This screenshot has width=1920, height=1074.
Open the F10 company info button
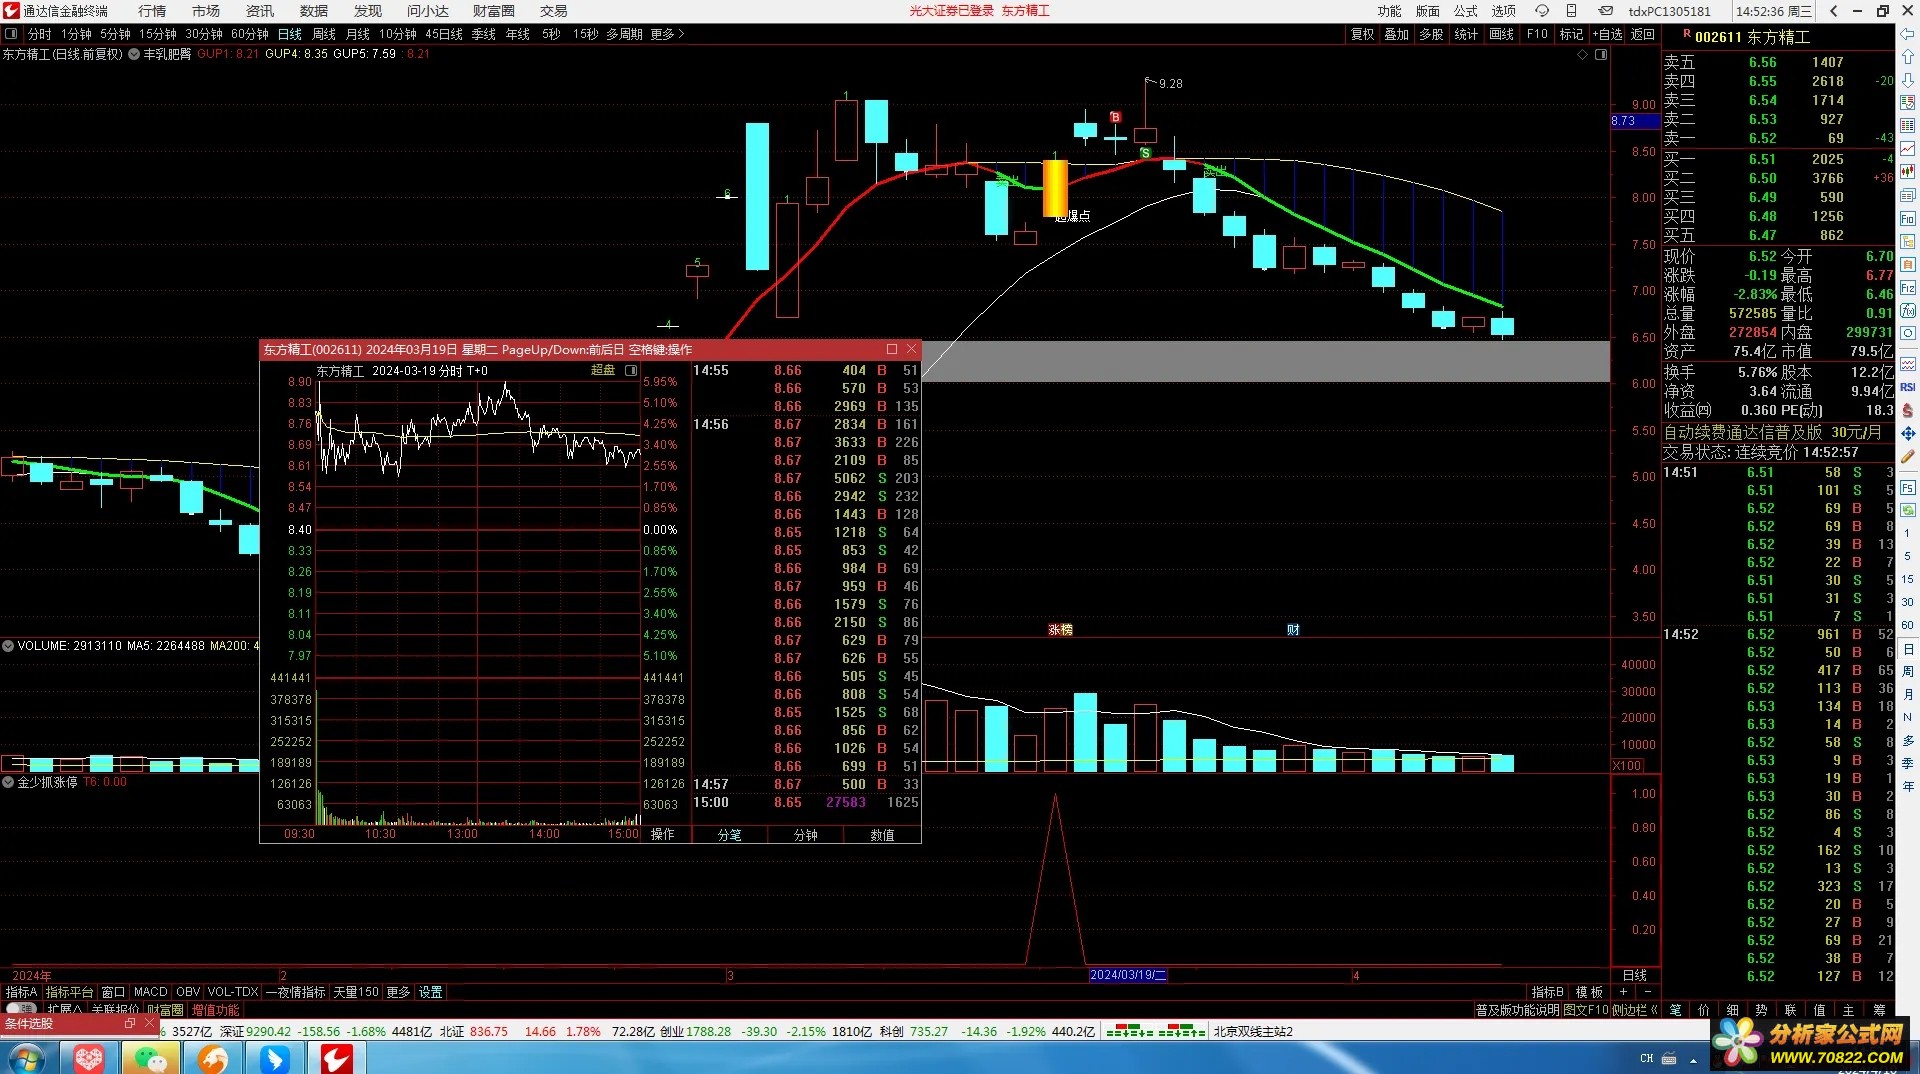(1537, 34)
